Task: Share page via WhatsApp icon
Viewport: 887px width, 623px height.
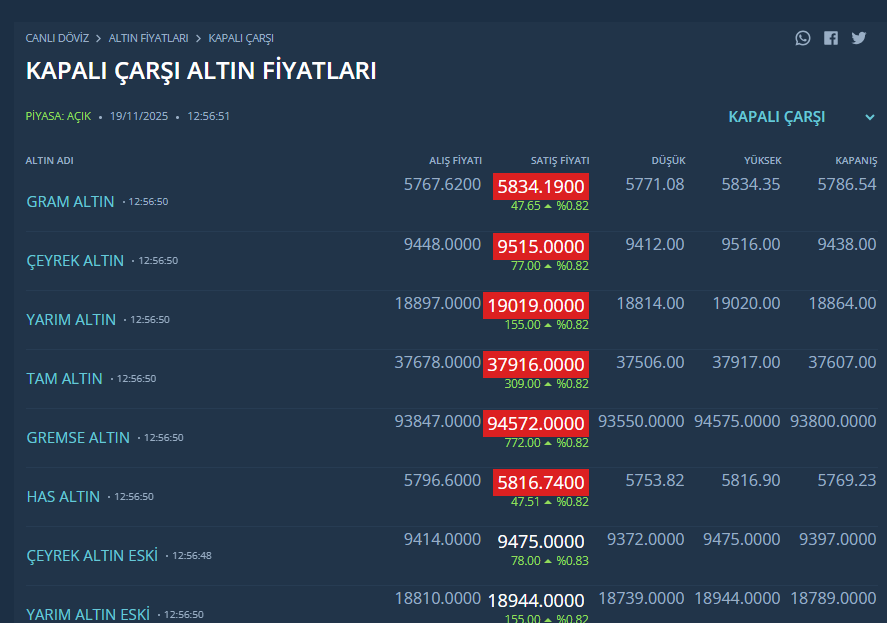Action: click(x=803, y=38)
